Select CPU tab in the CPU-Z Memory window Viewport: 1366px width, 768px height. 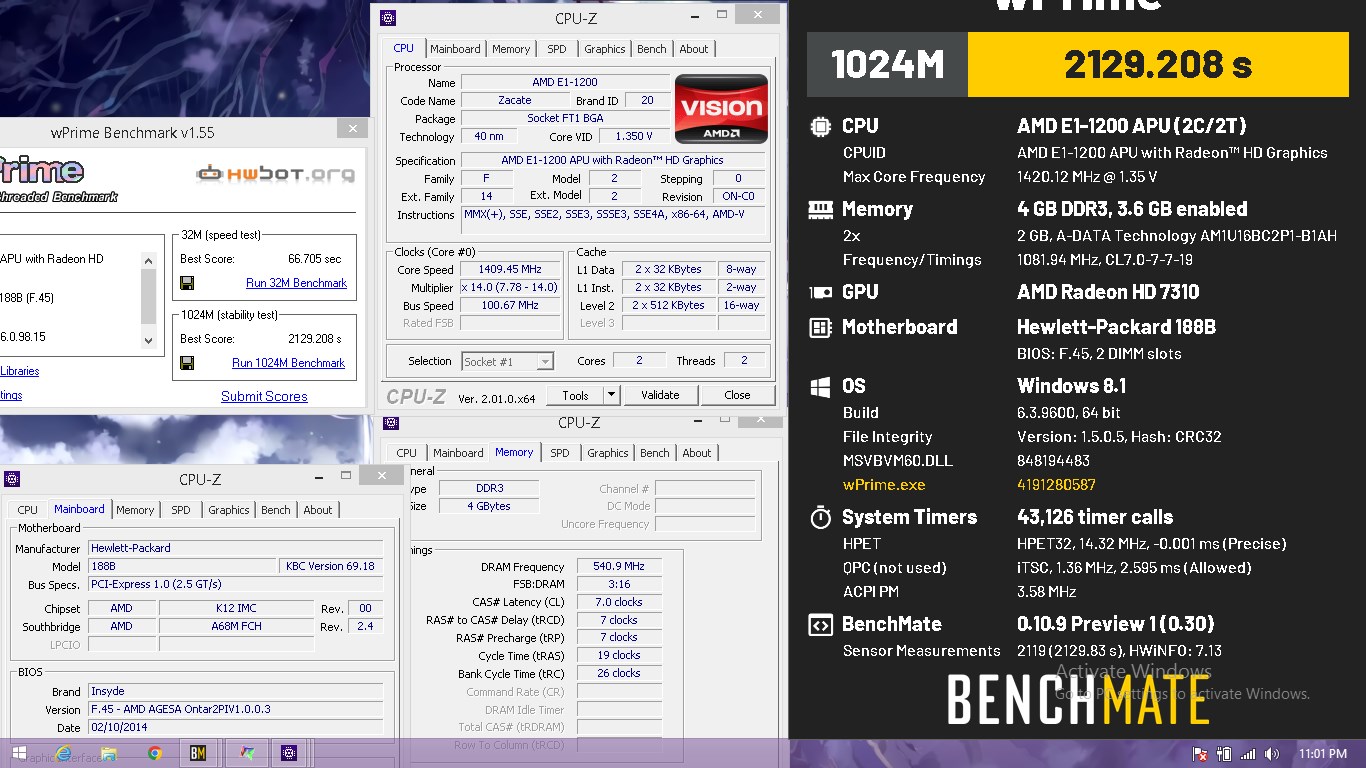[x=406, y=453]
